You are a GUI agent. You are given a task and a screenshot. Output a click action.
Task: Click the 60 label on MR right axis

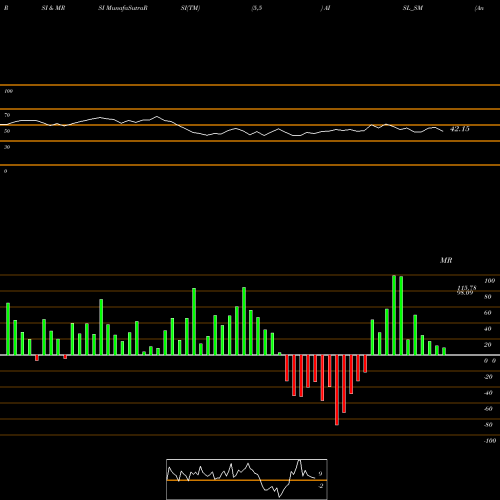coord(488,313)
